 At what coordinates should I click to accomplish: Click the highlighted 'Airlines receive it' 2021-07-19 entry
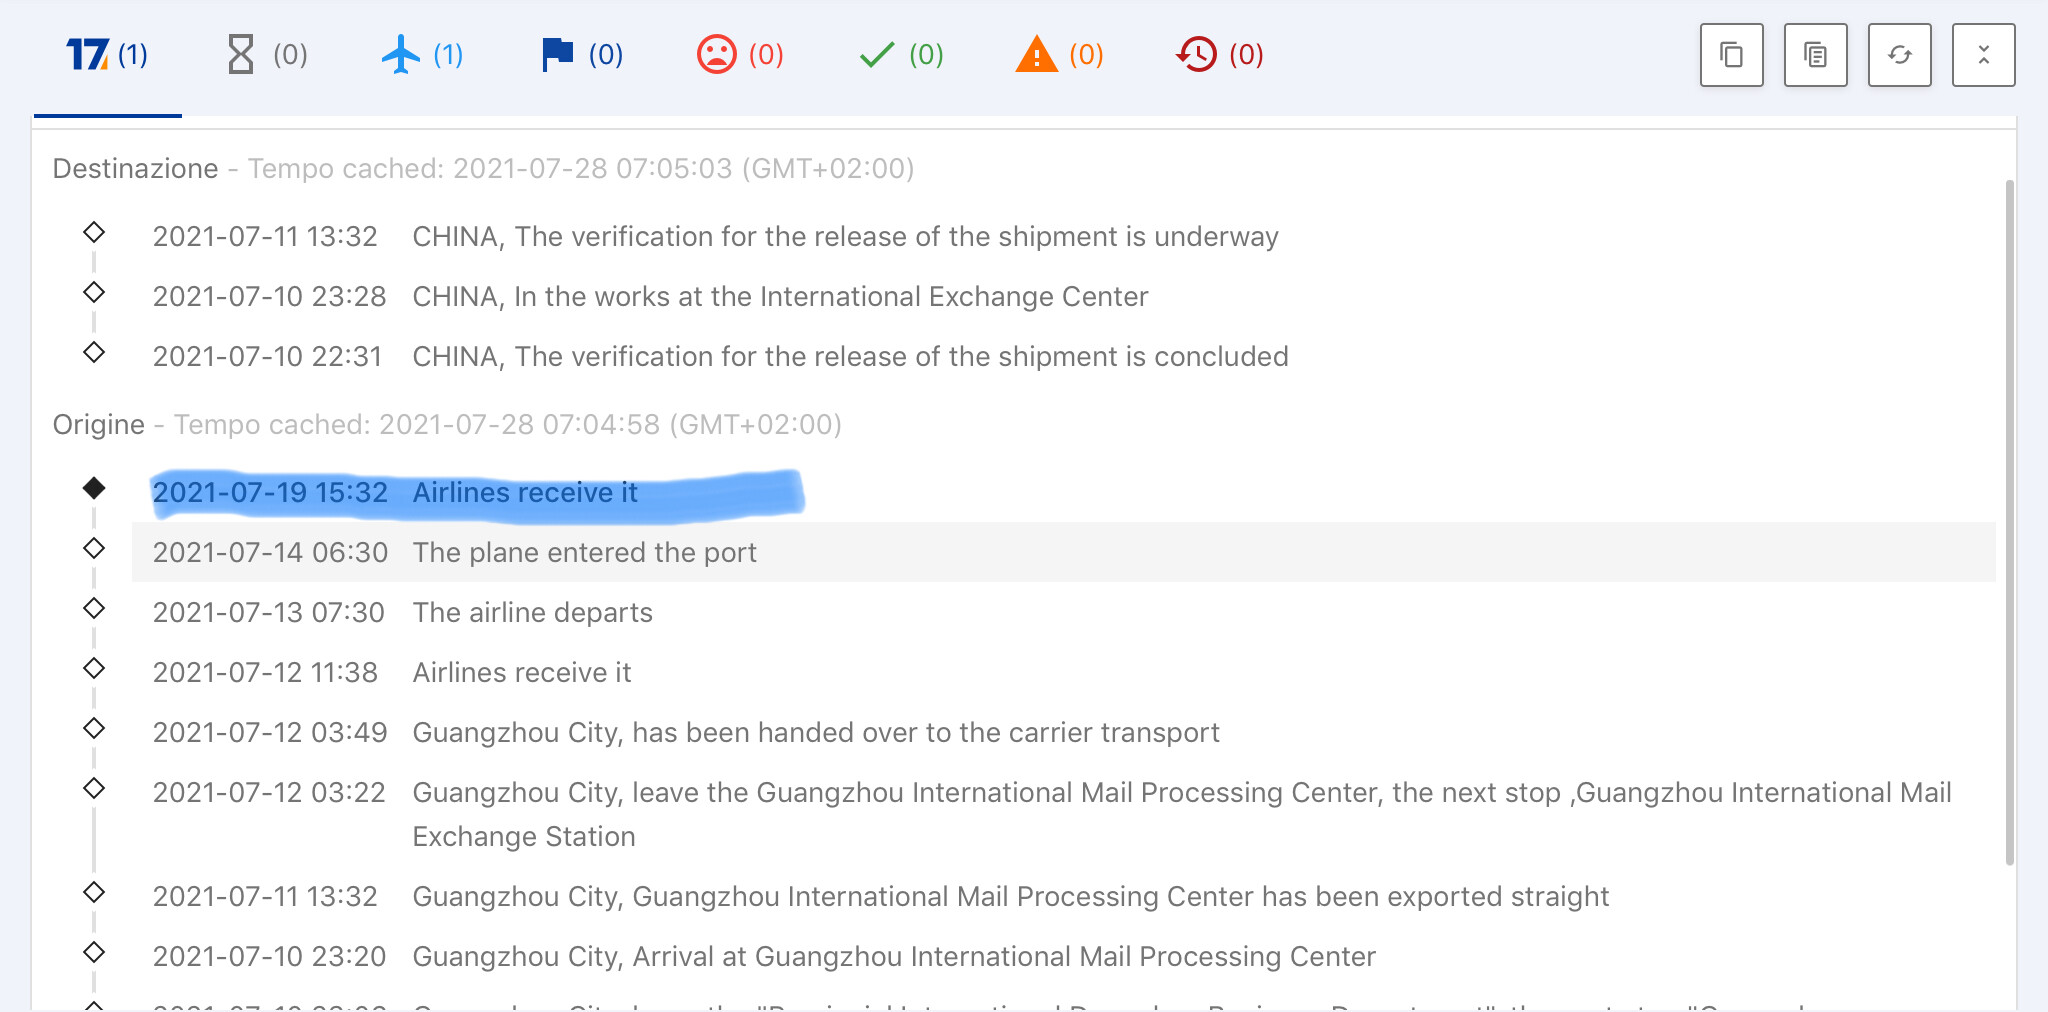click(x=476, y=493)
